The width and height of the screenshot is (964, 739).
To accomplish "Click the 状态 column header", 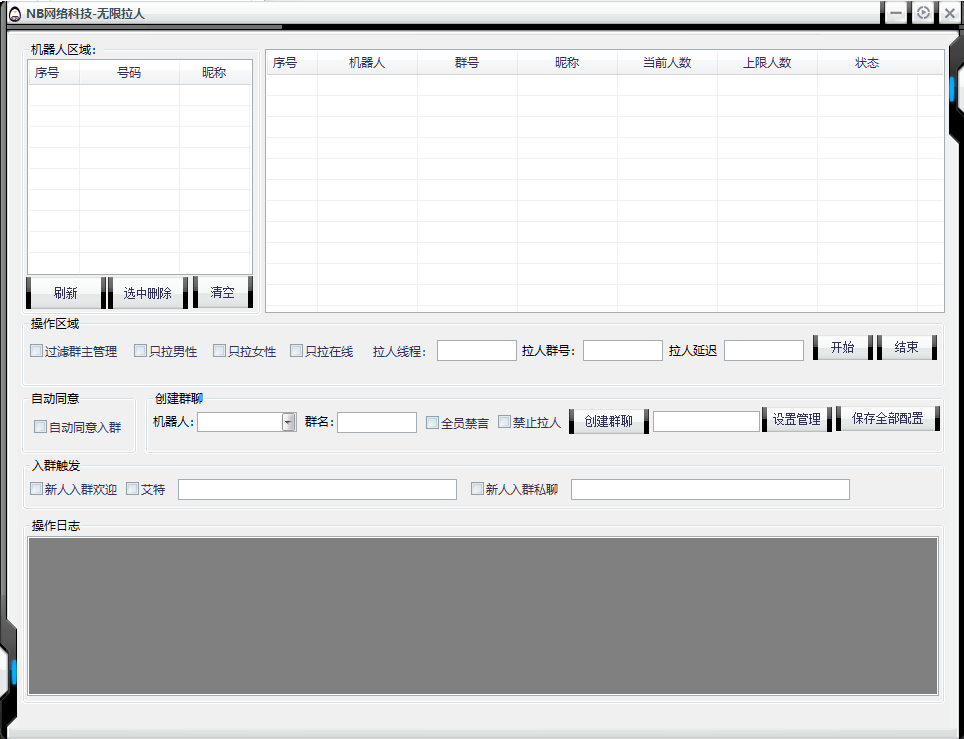I will 867,63.
